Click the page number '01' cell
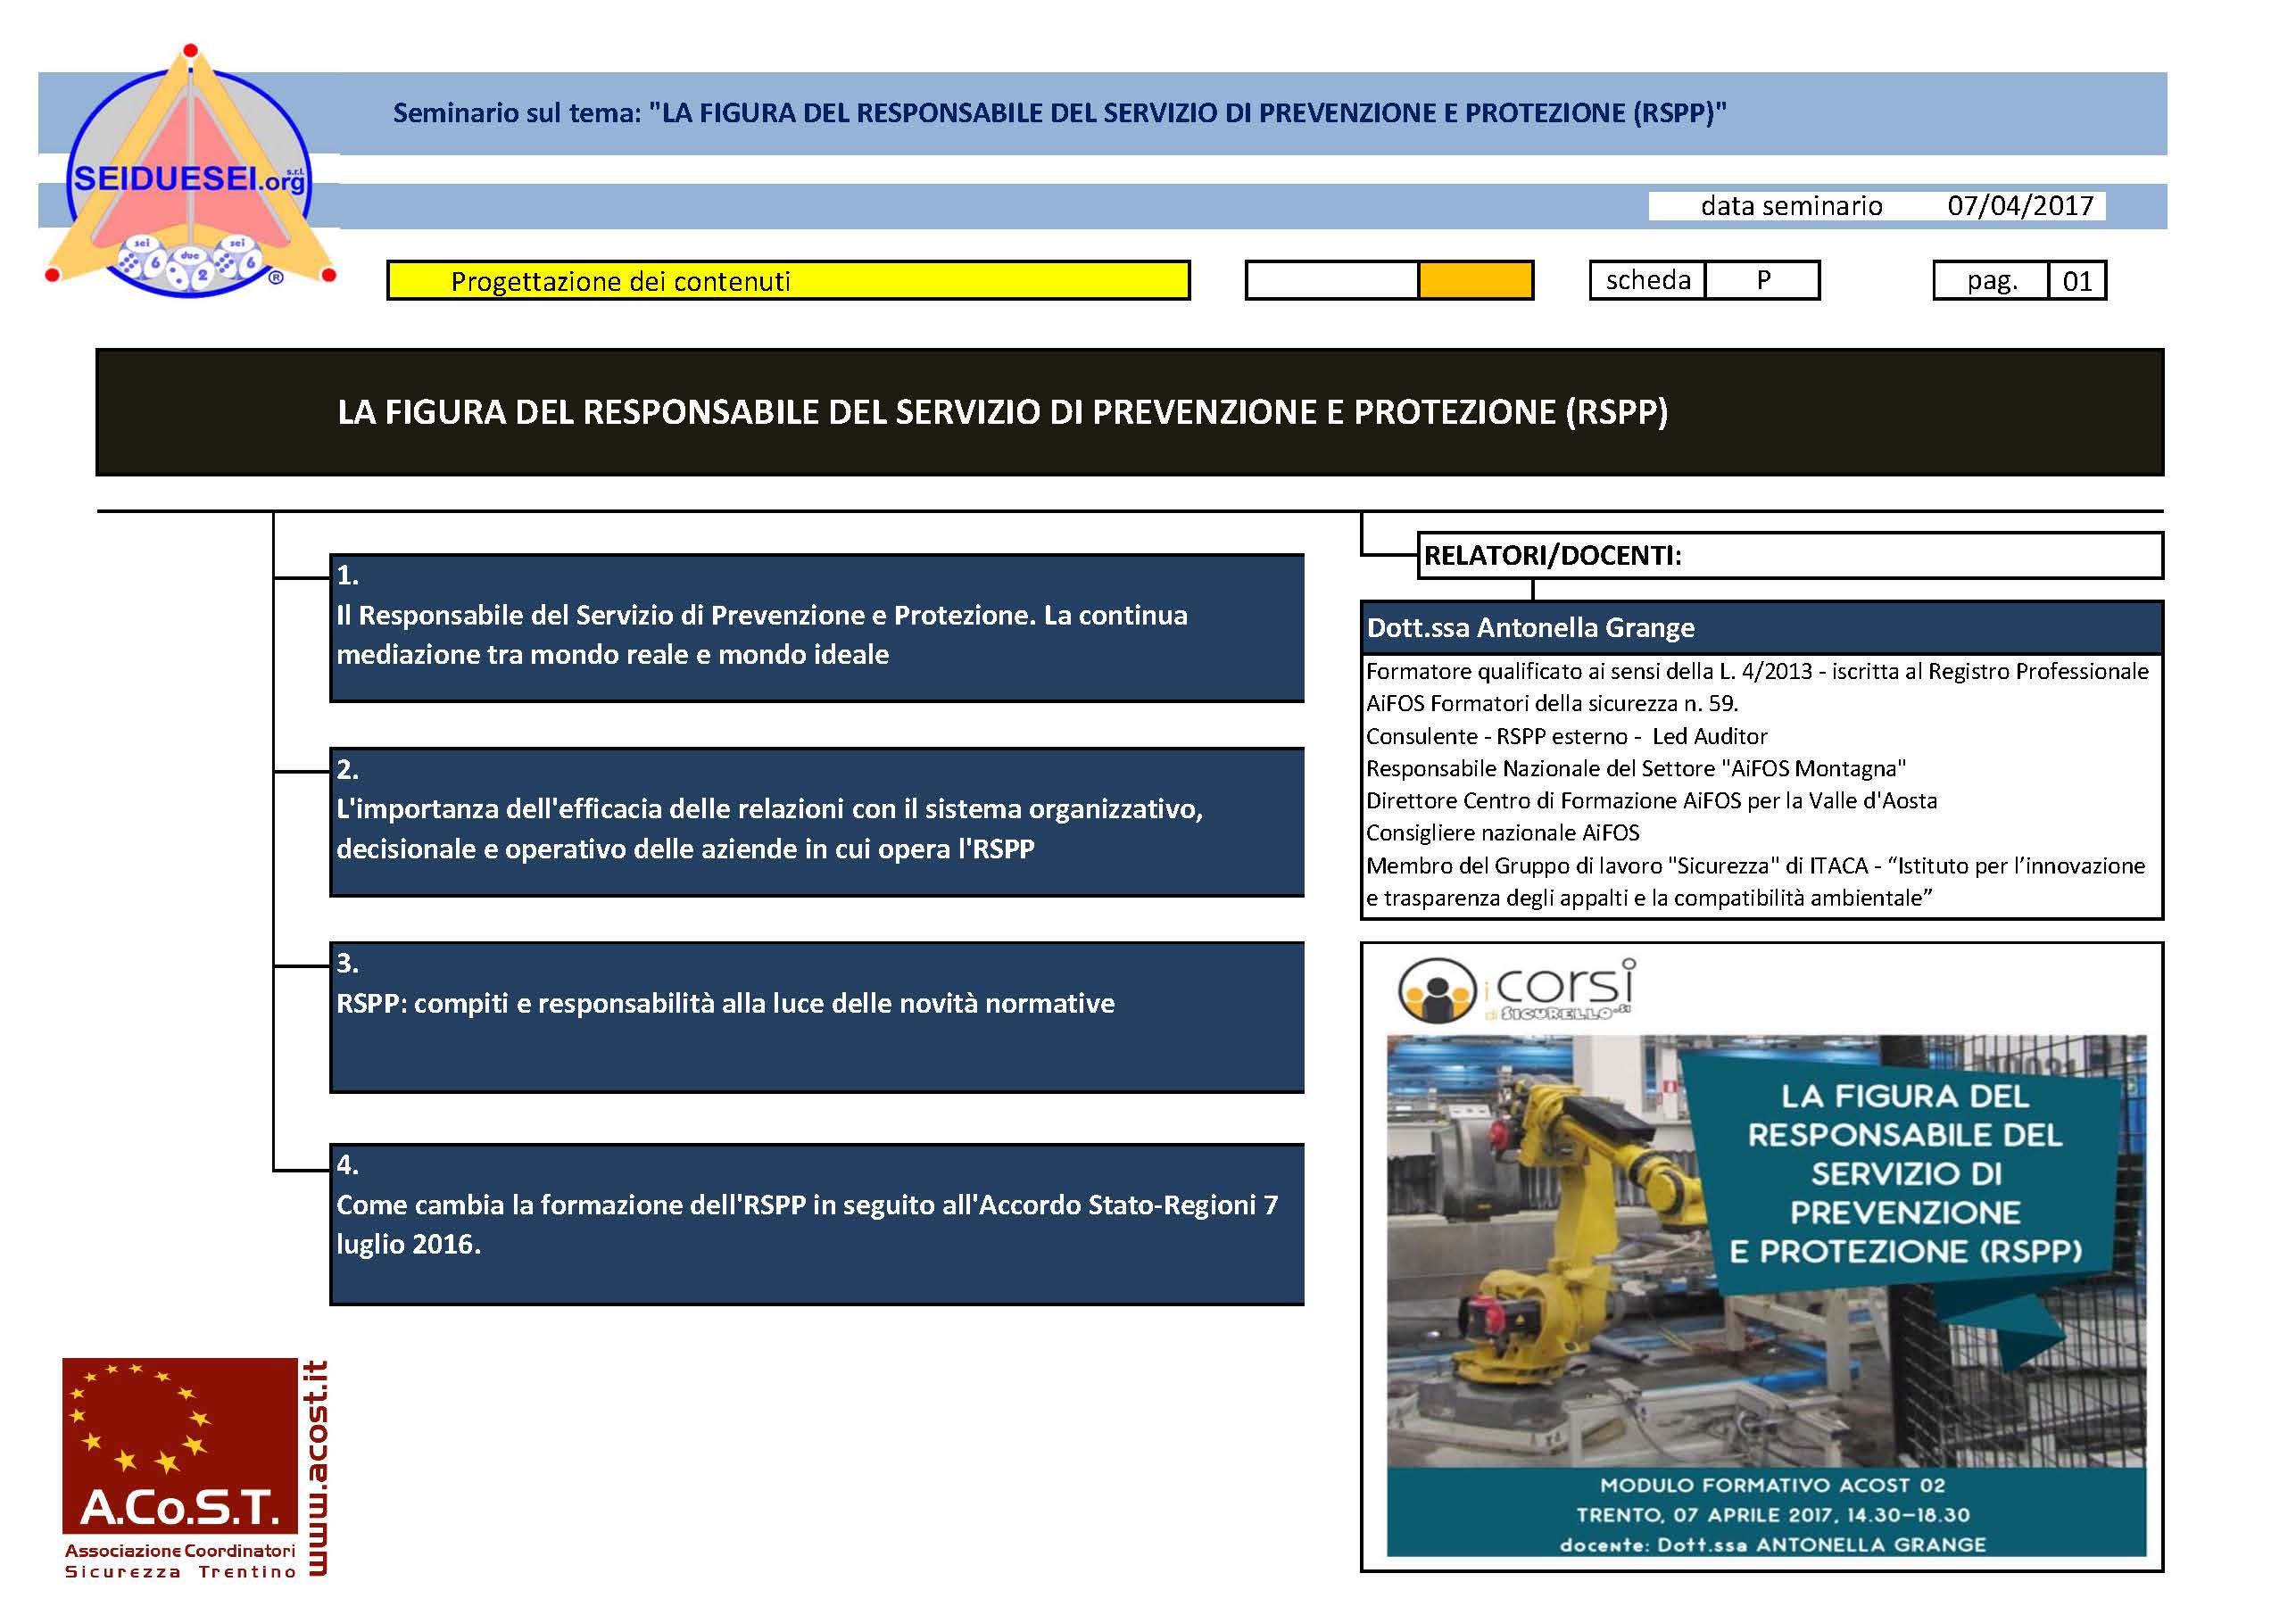 point(2077,281)
